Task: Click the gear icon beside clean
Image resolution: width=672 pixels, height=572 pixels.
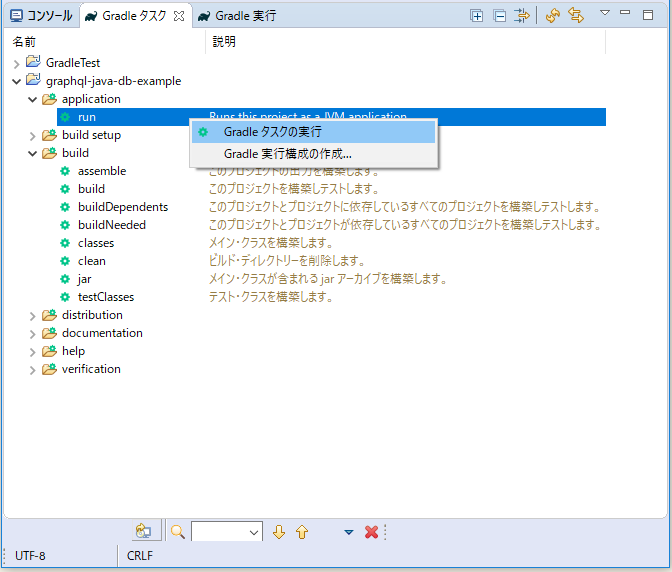Action: (x=65, y=261)
